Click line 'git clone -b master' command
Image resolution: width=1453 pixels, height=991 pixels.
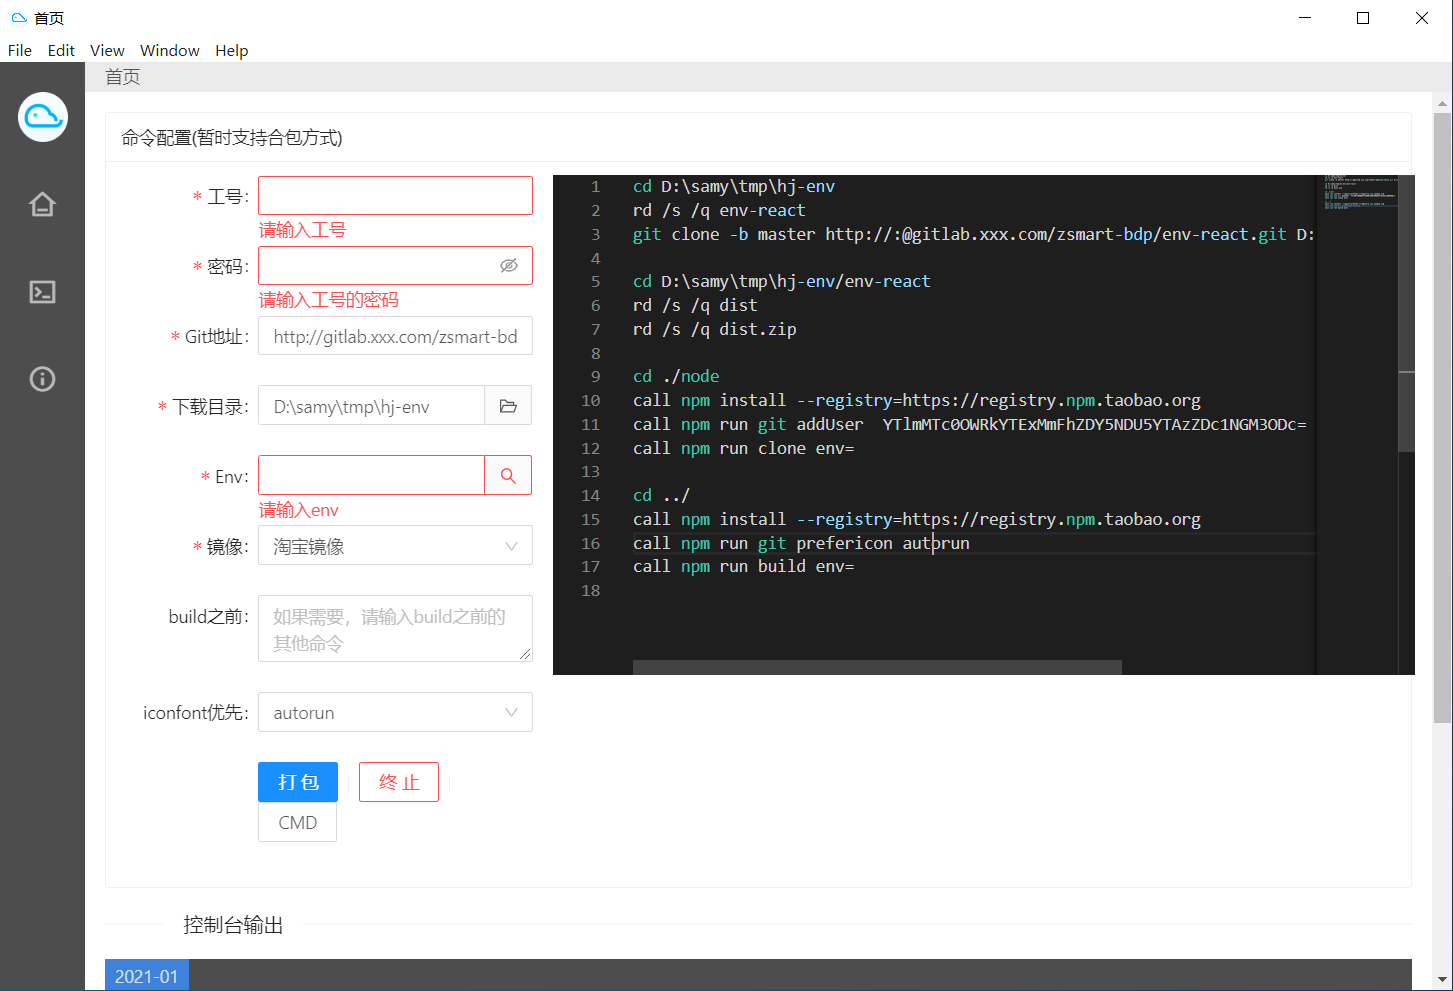pos(973,234)
